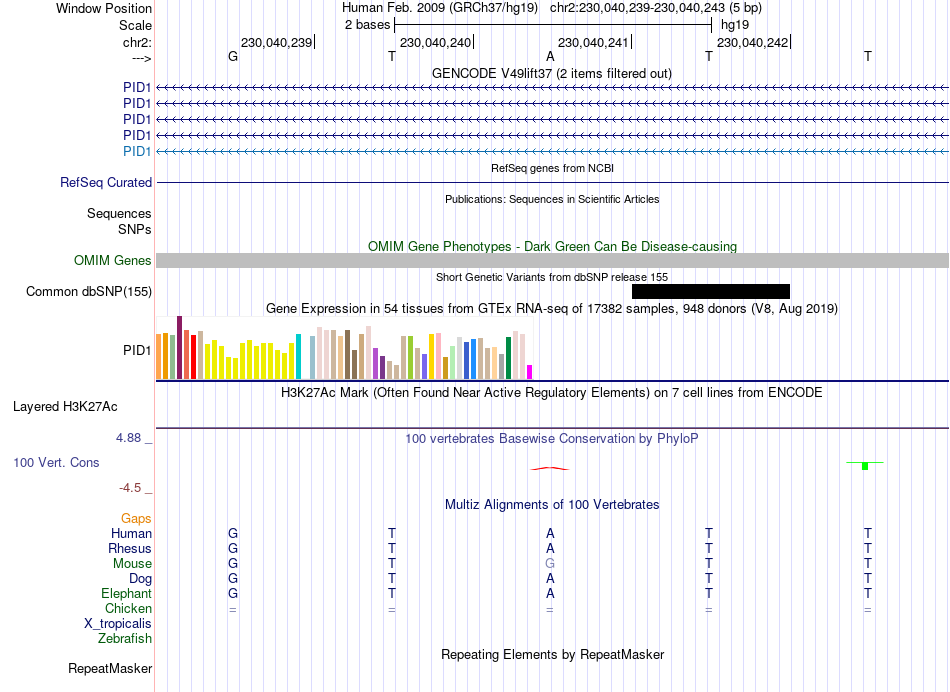Click the ---> strand direction arrow

click(x=142, y=58)
